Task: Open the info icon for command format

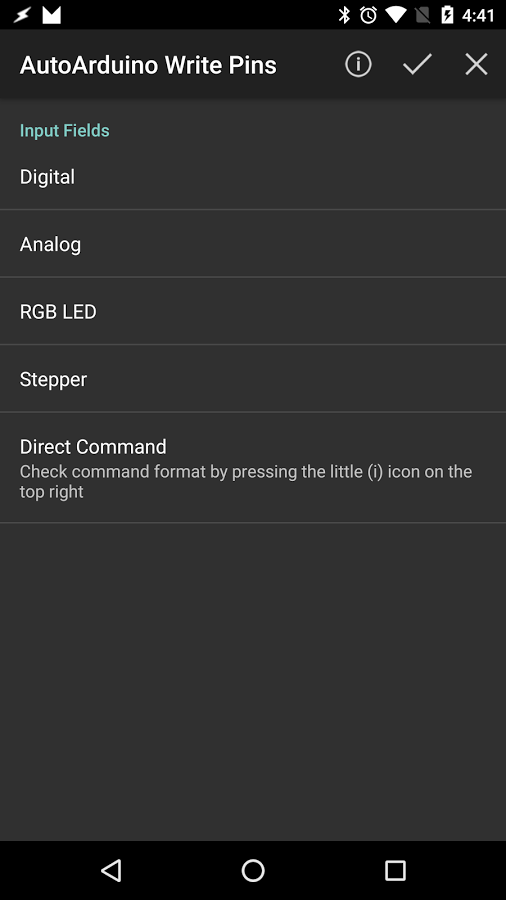Action: pos(358,64)
